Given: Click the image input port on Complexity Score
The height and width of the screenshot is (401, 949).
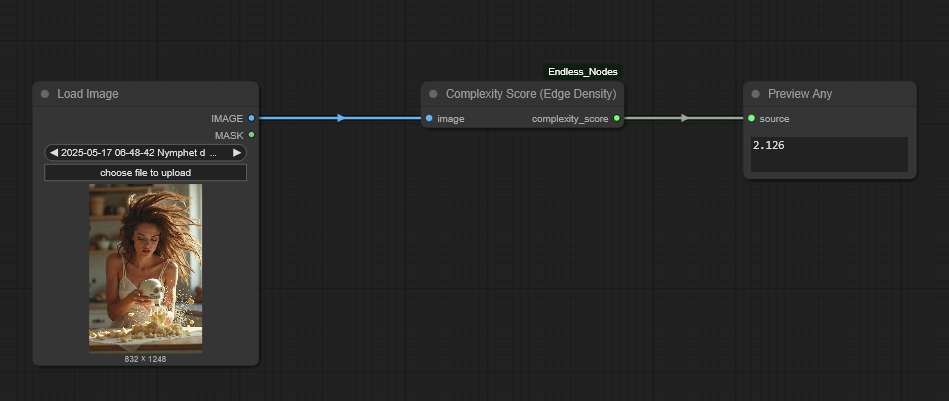Looking at the screenshot, I should pyautogui.click(x=429, y=118).
